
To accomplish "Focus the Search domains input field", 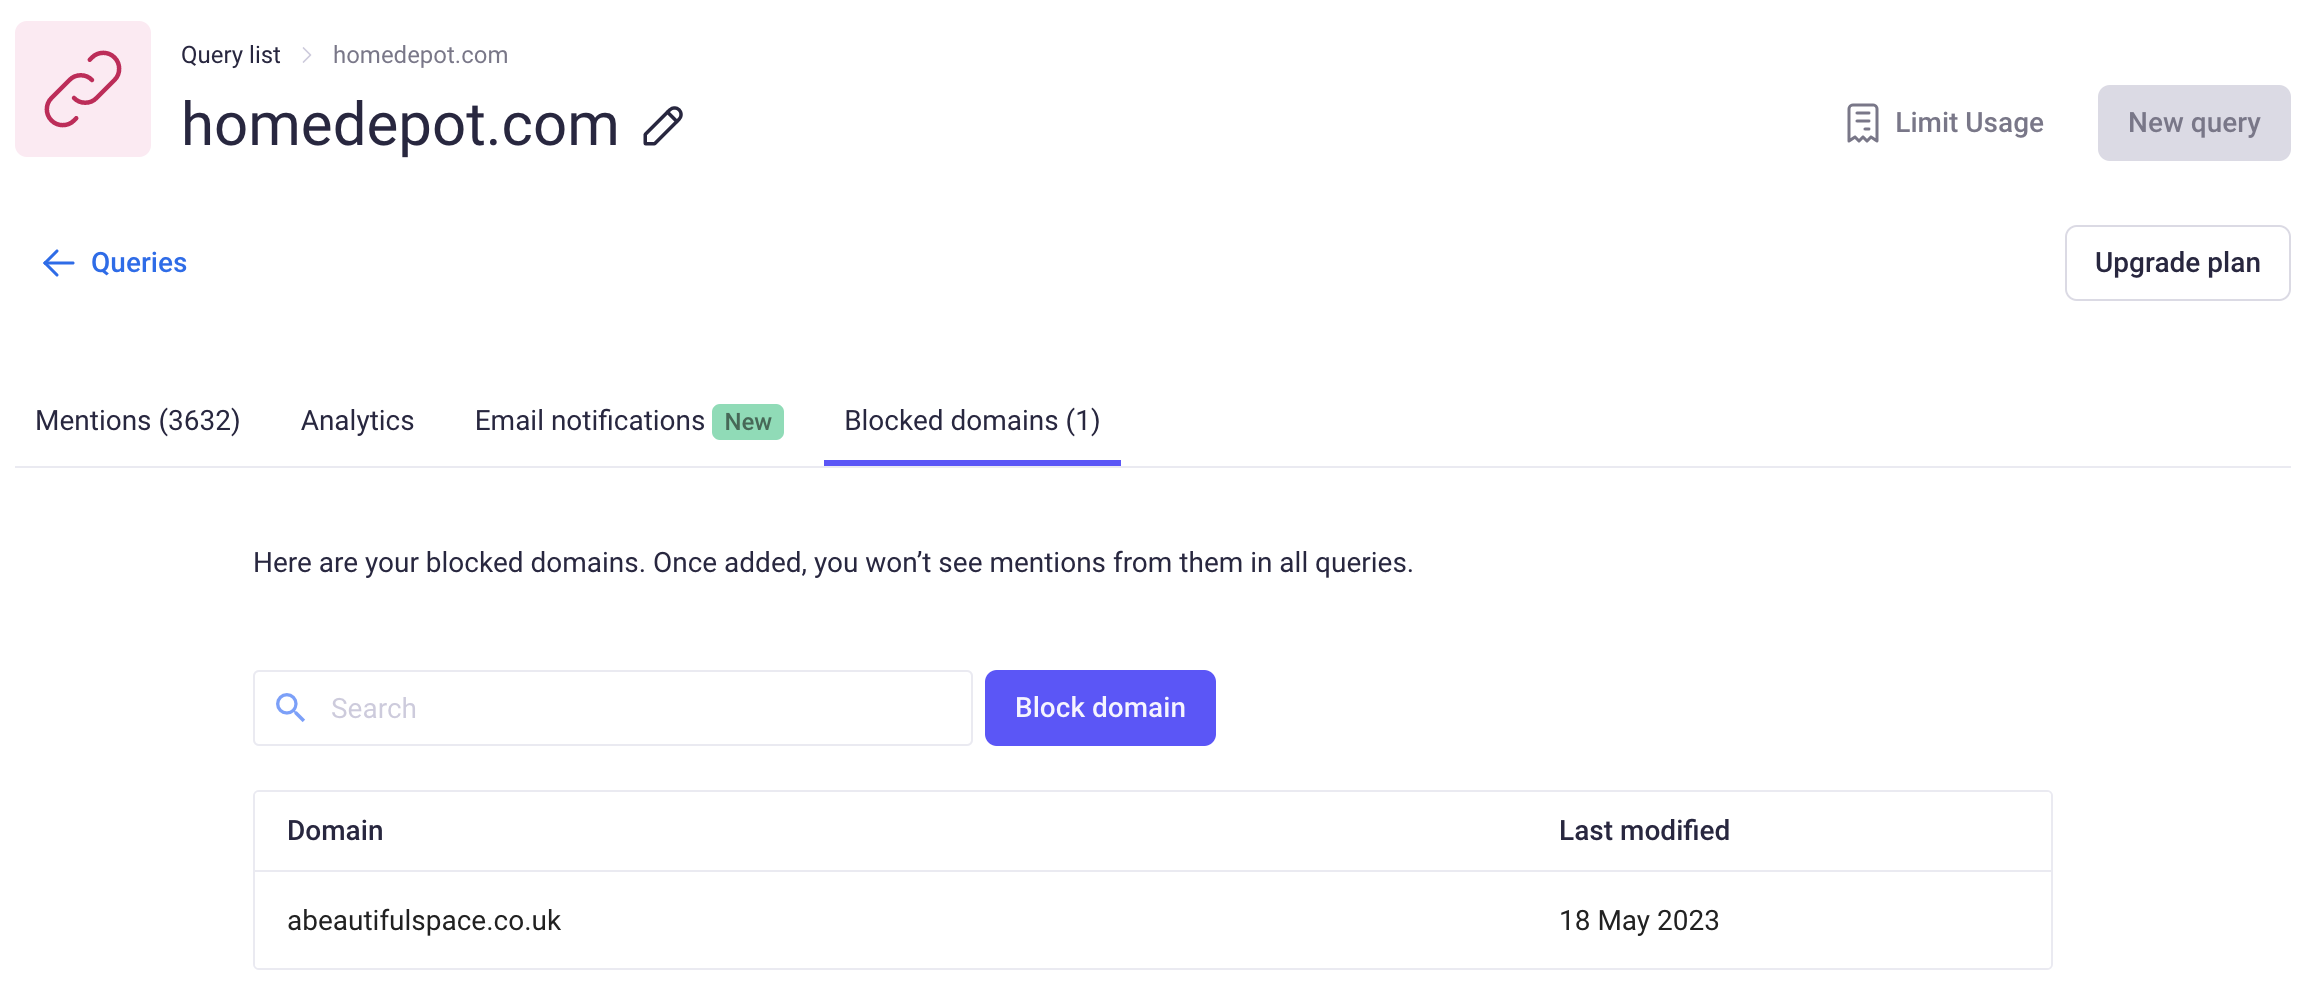I will [640, 708].
